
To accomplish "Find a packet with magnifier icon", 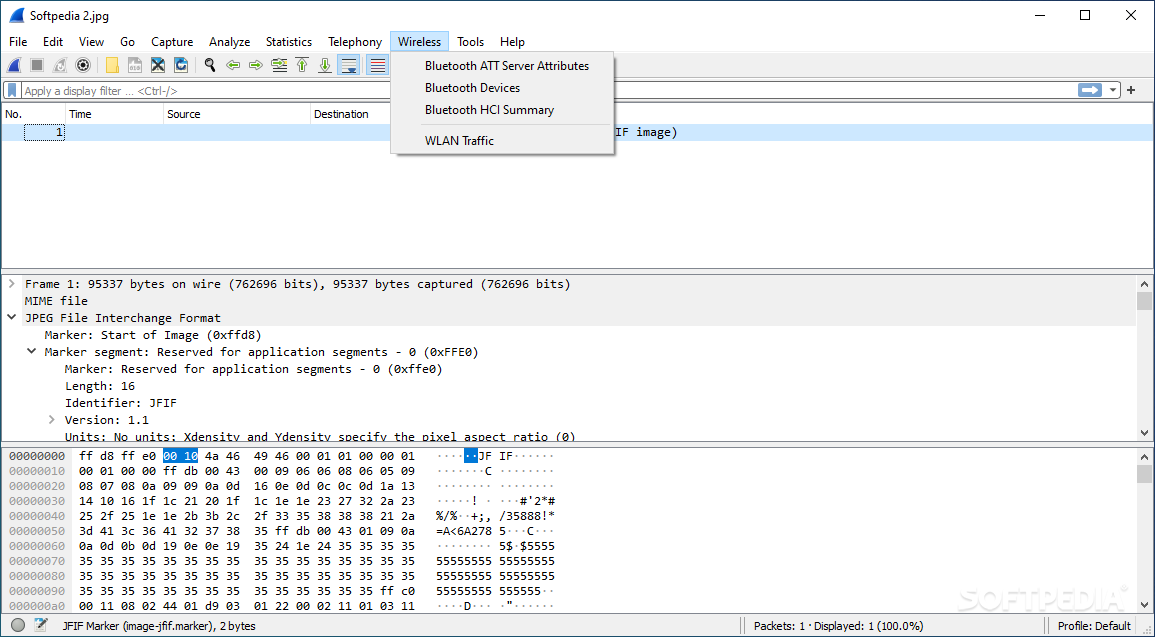I will [210, 66].
